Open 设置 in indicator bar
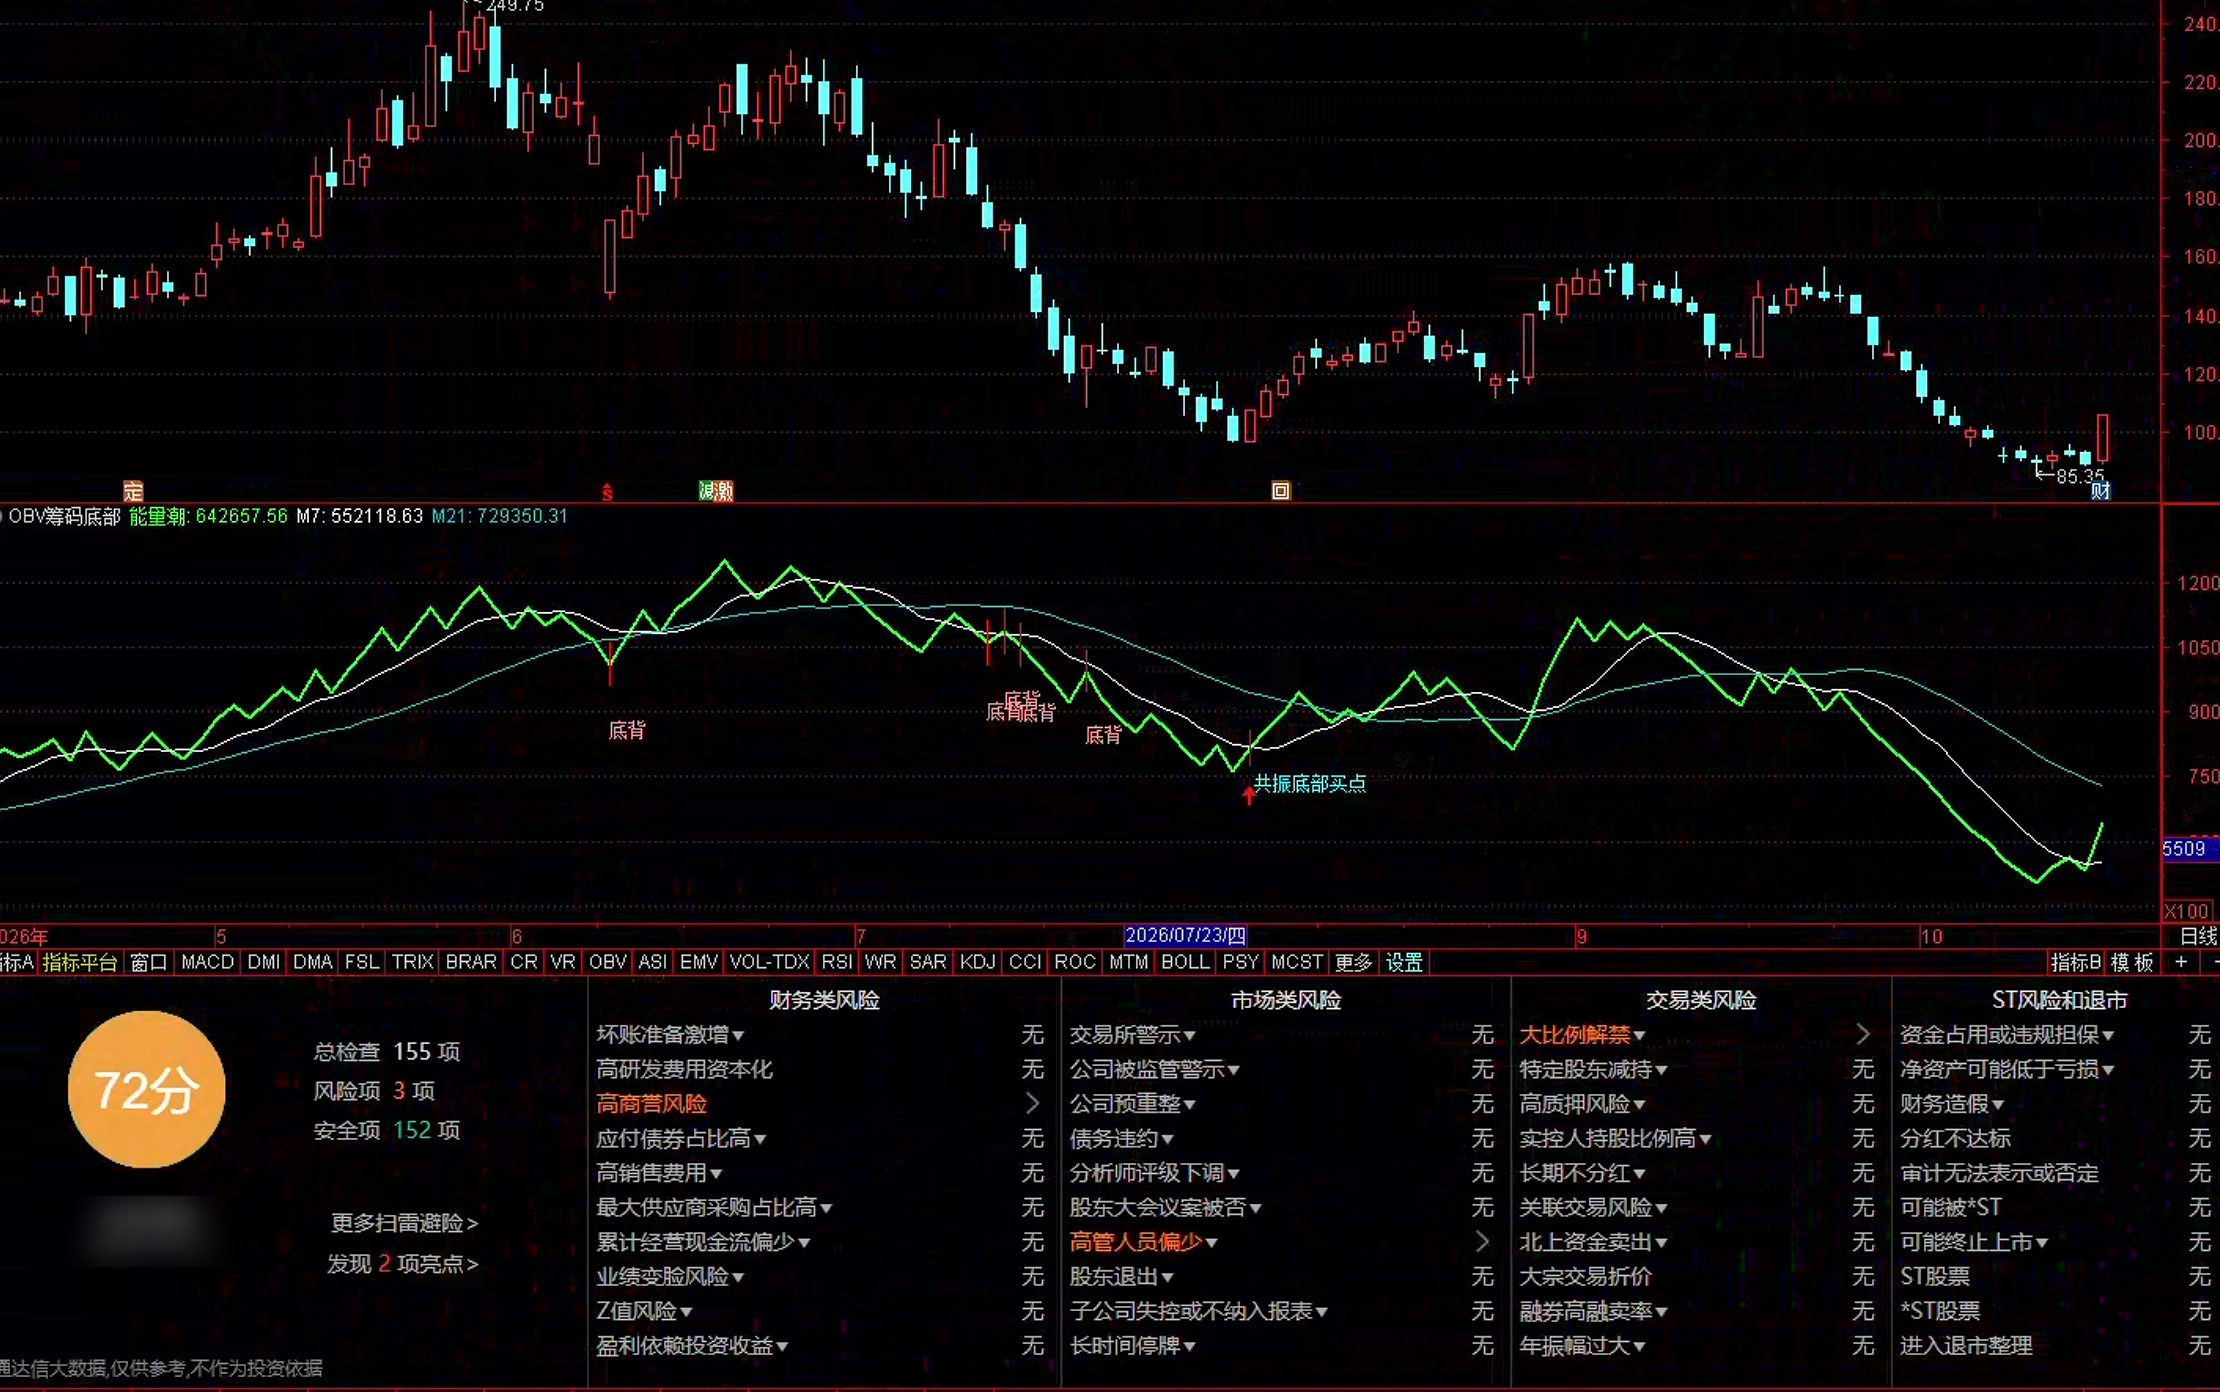The image size is (2220, 1392). pyautogui.click(x=1404, y=962)
